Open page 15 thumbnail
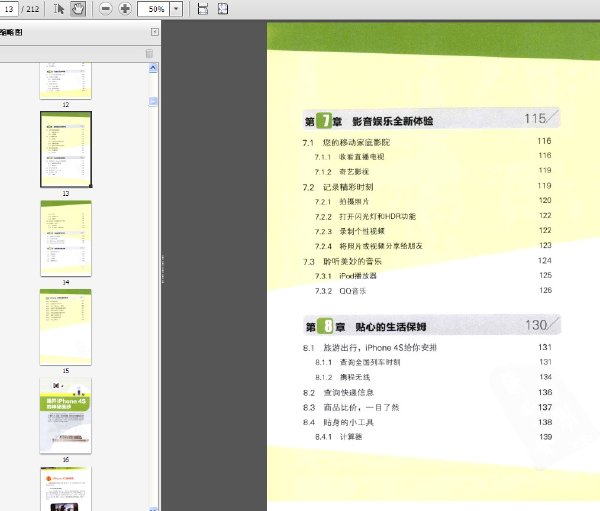 click(x=66, y=327)
